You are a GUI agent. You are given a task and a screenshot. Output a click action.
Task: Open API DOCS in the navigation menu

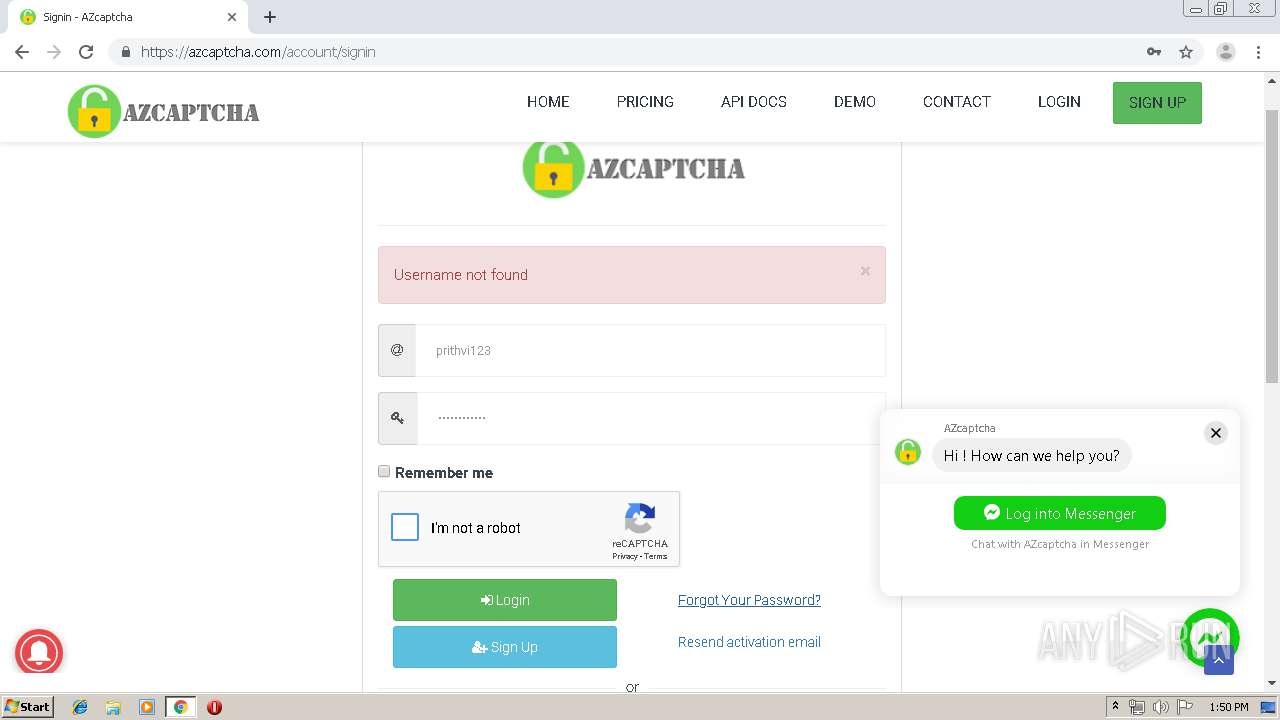[754, 102]
